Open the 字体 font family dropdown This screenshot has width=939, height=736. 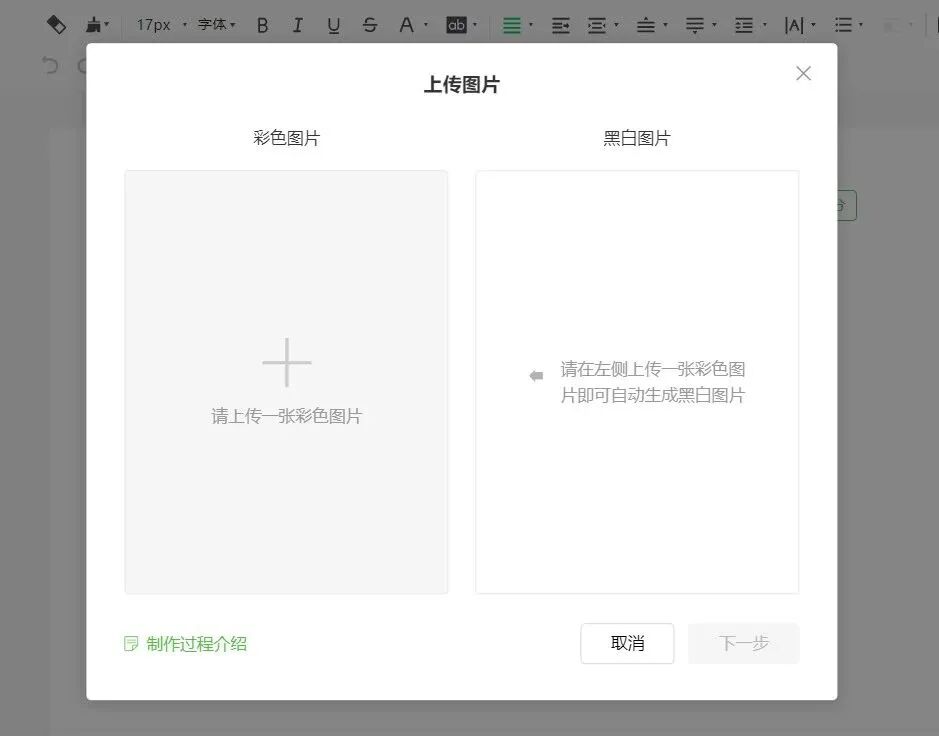coord(217,25)
